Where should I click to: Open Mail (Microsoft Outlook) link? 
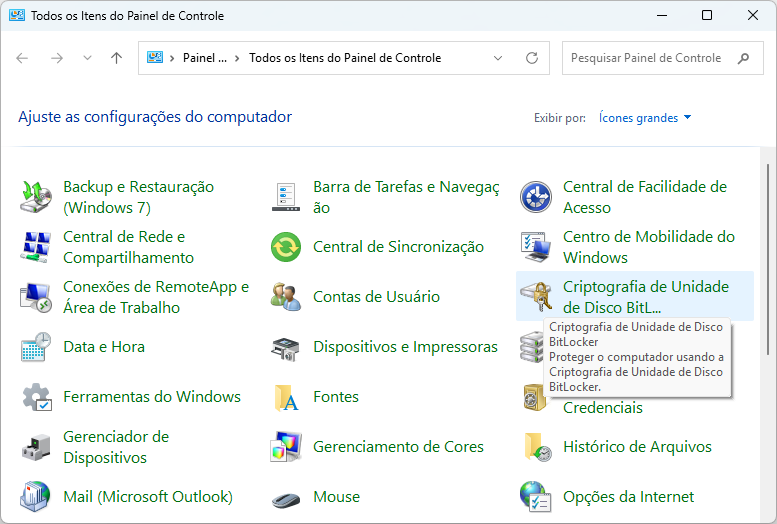point(148,496)
